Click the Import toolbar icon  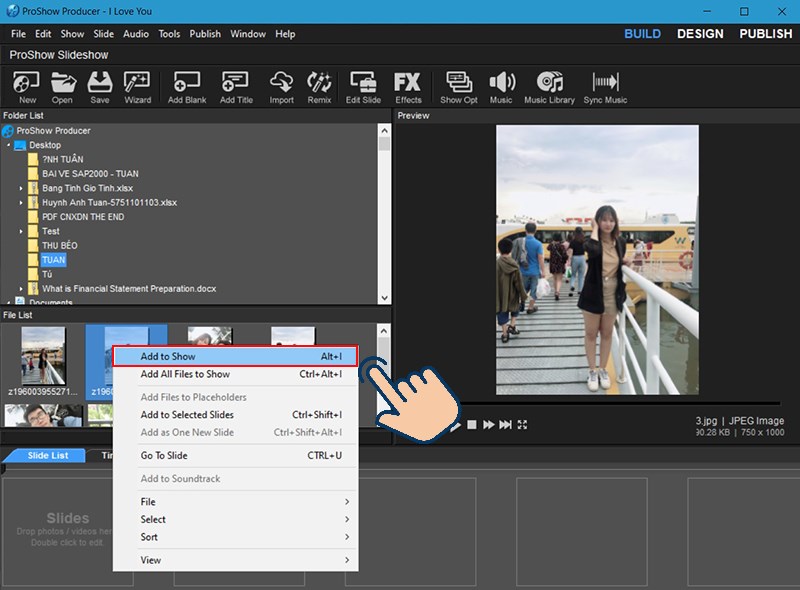point(282,87)
